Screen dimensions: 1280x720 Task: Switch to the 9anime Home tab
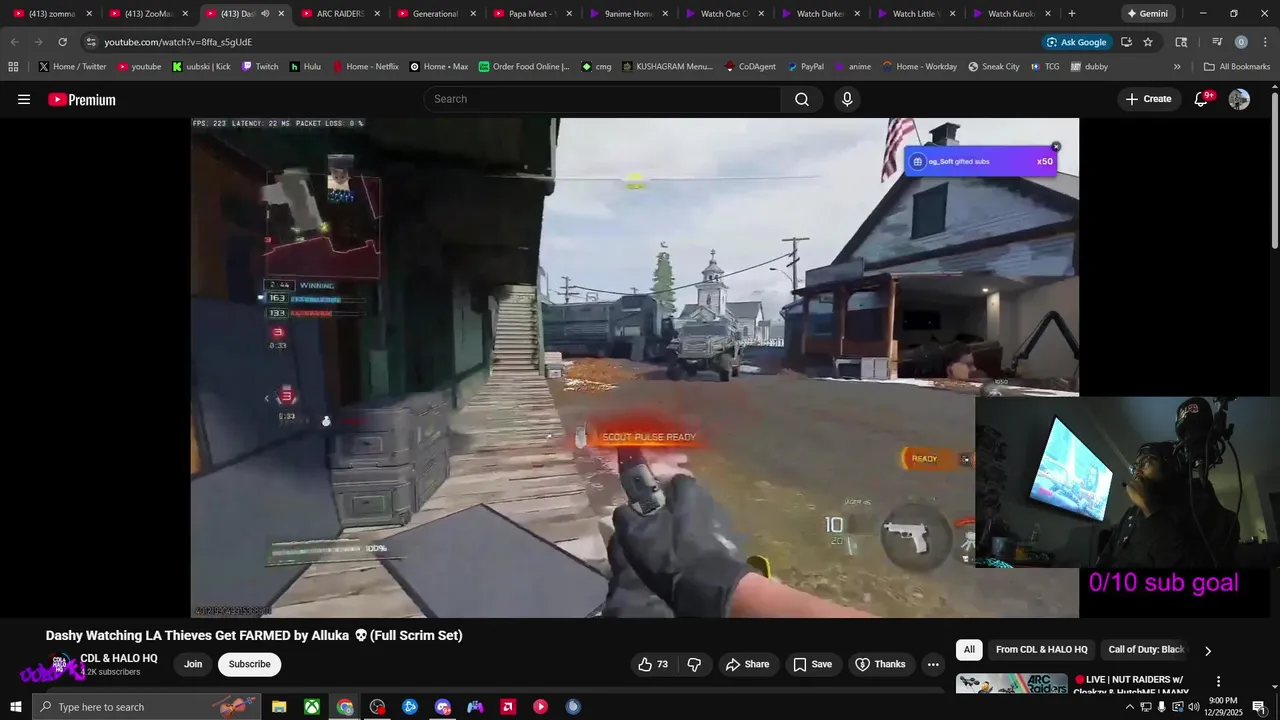coord(626,14)
